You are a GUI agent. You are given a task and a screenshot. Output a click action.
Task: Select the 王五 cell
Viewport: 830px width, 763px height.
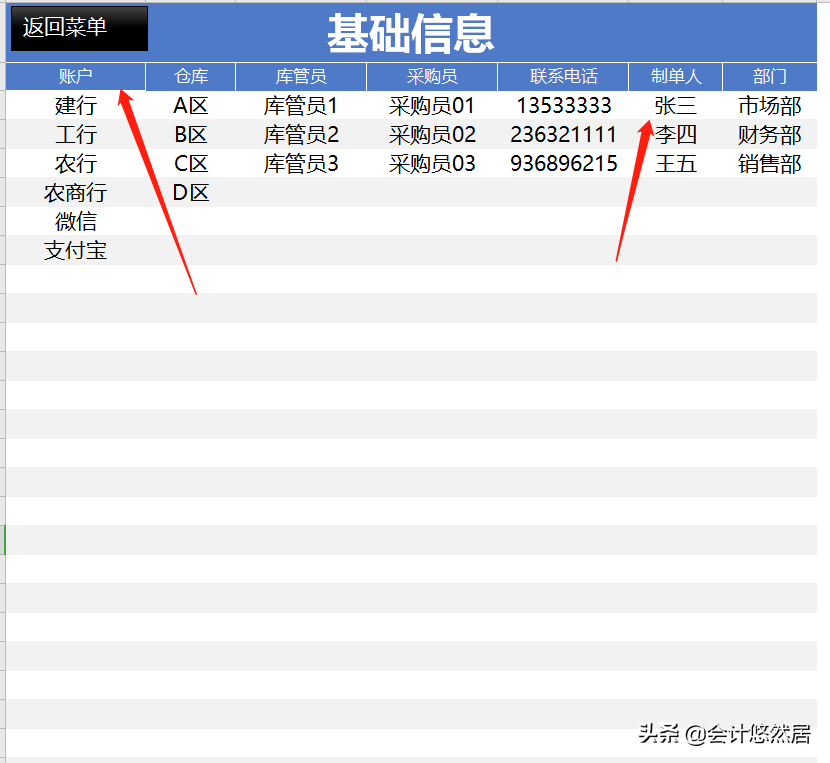pyautogui.click(x=675, y=164)
